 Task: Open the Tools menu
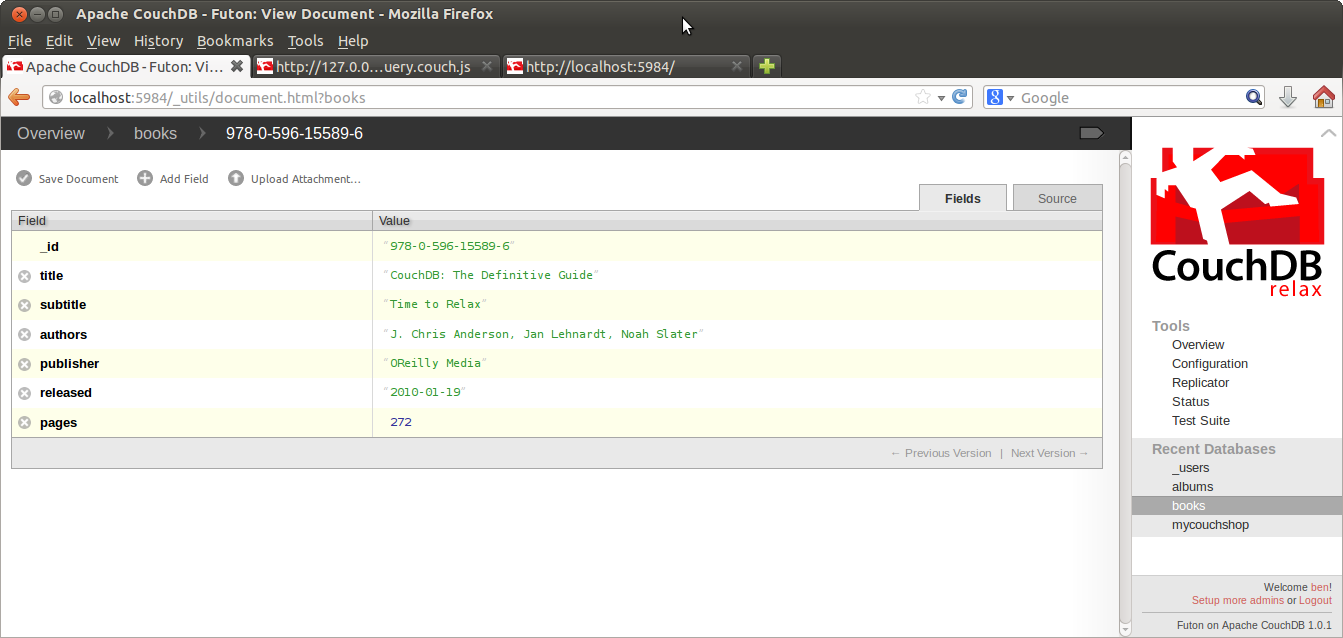pyautogui.click(x=305, y=41)
